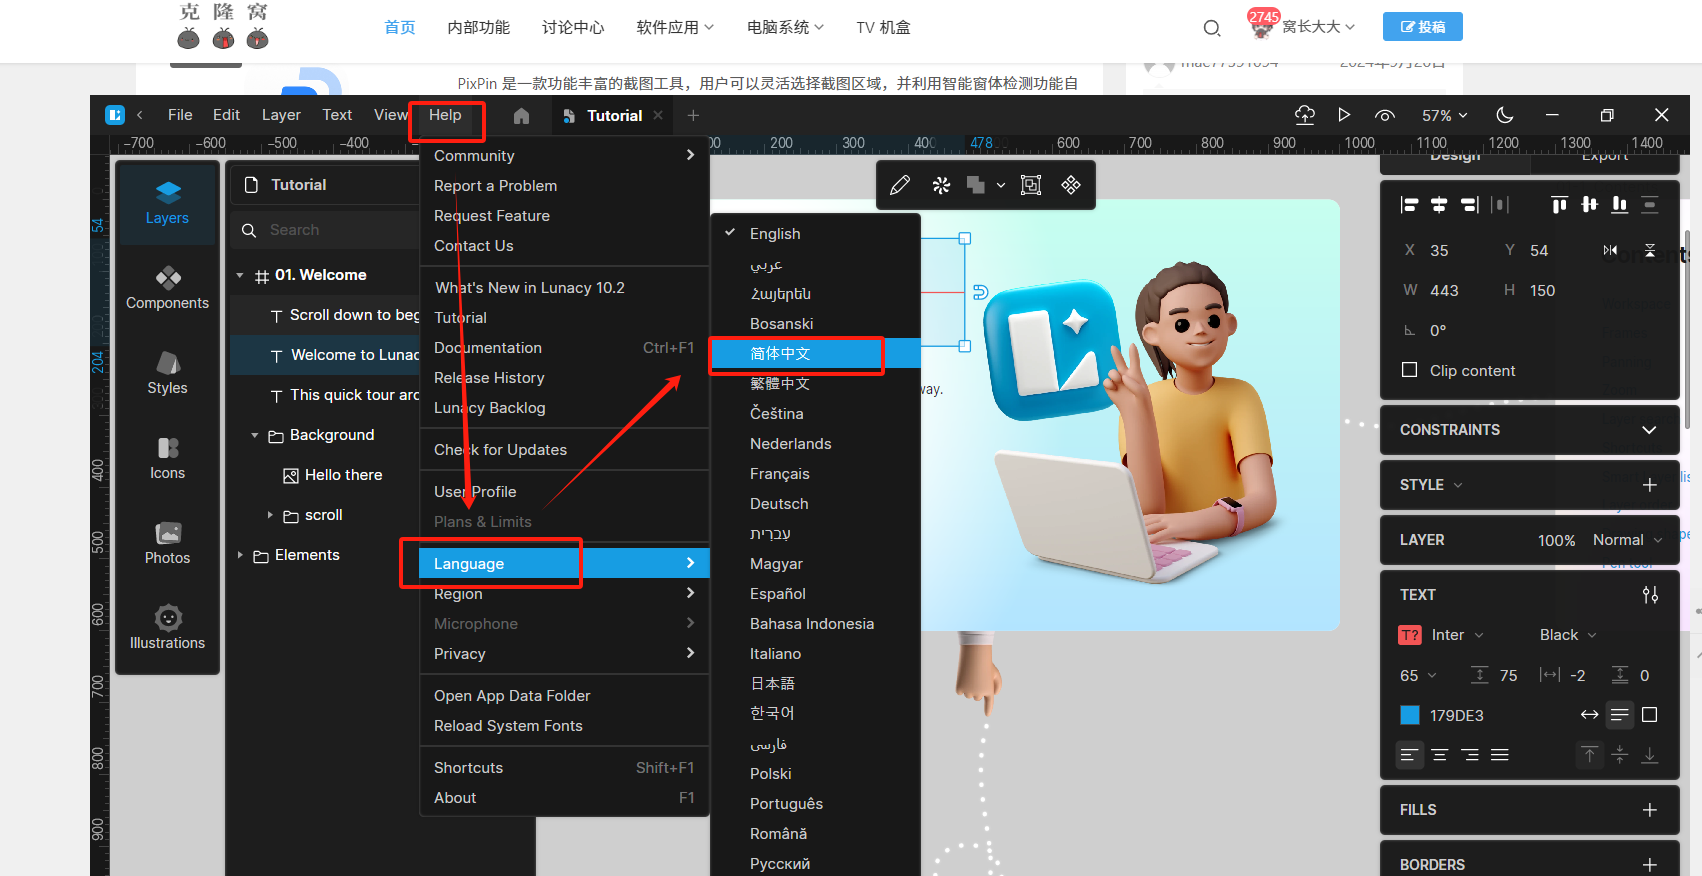Toggle dark mode moon icon

coord(1504,115)
